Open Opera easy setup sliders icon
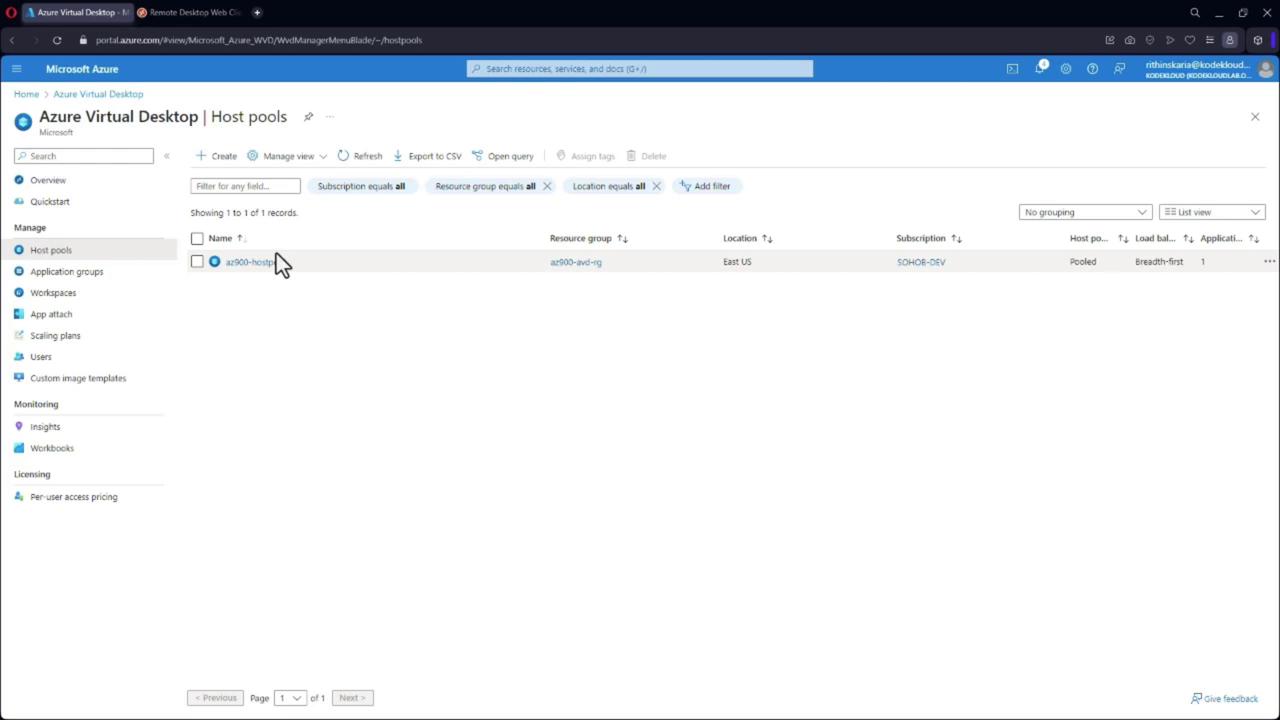This screenshot has width=1280, height=720. point(1210,40)
